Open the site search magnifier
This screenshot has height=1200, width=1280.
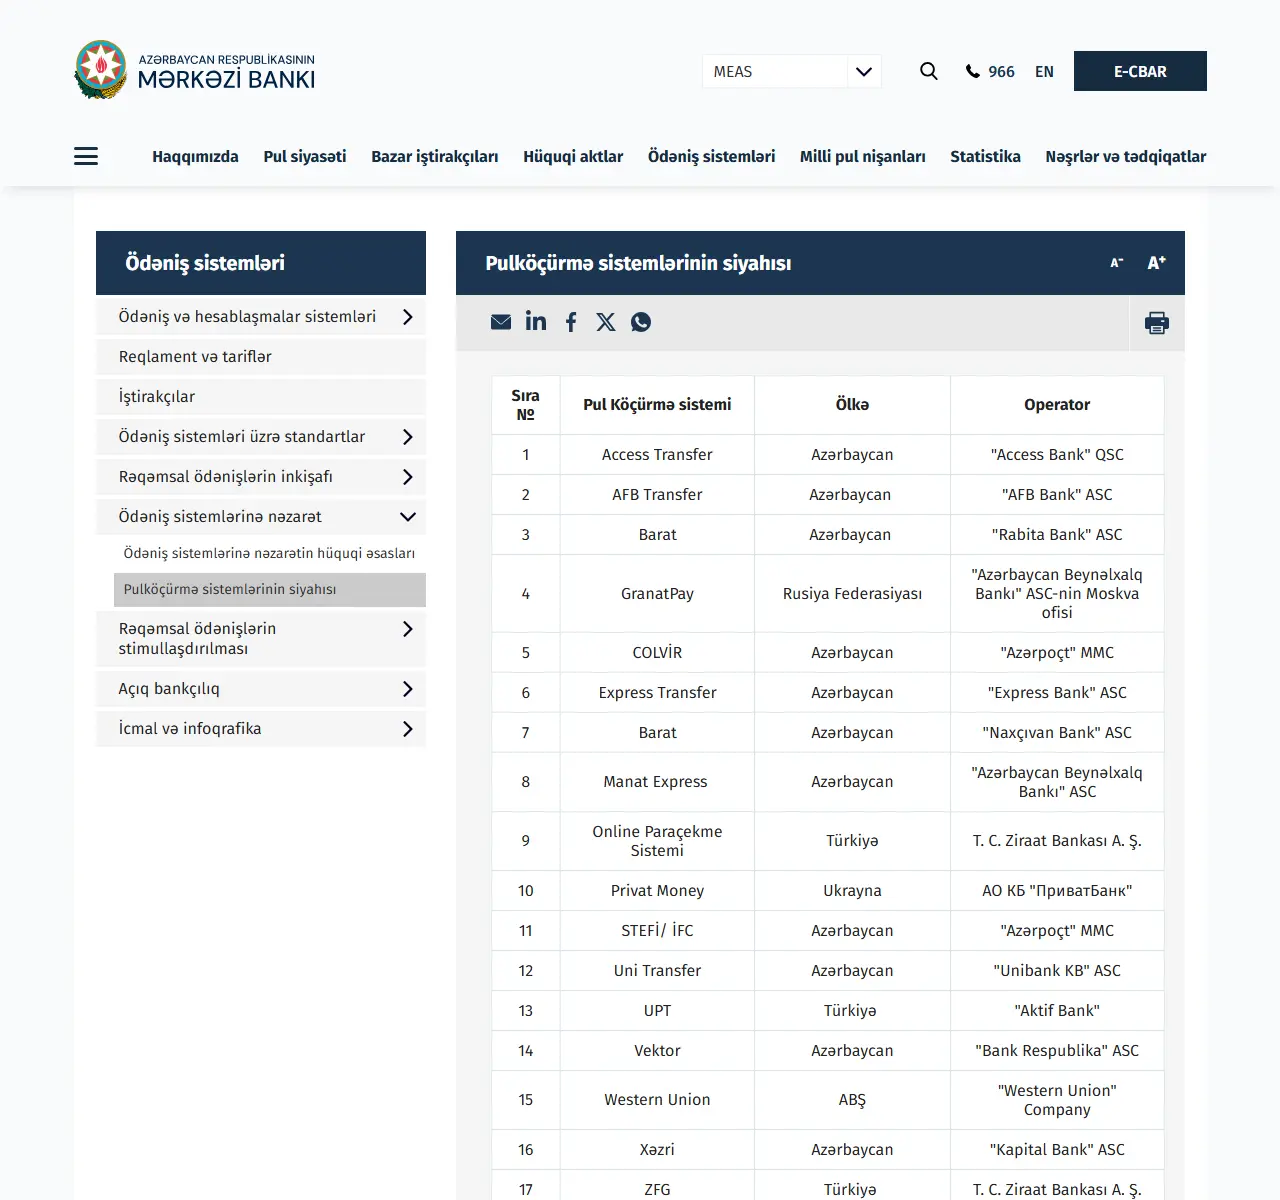tap(929, 71)
